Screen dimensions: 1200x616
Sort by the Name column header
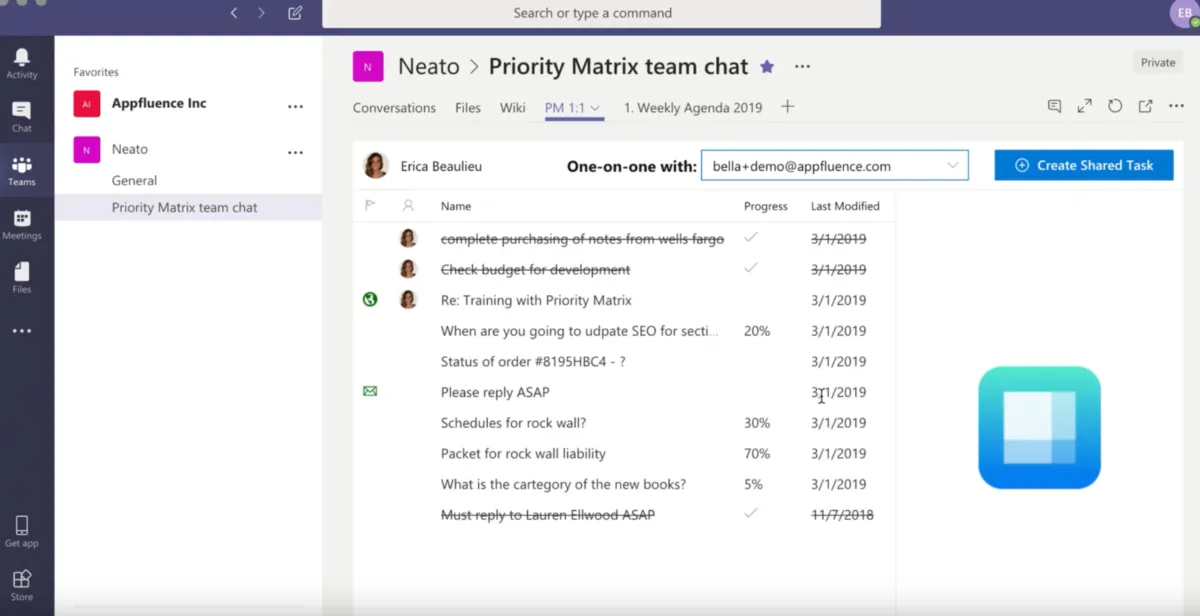pos(456,206)
